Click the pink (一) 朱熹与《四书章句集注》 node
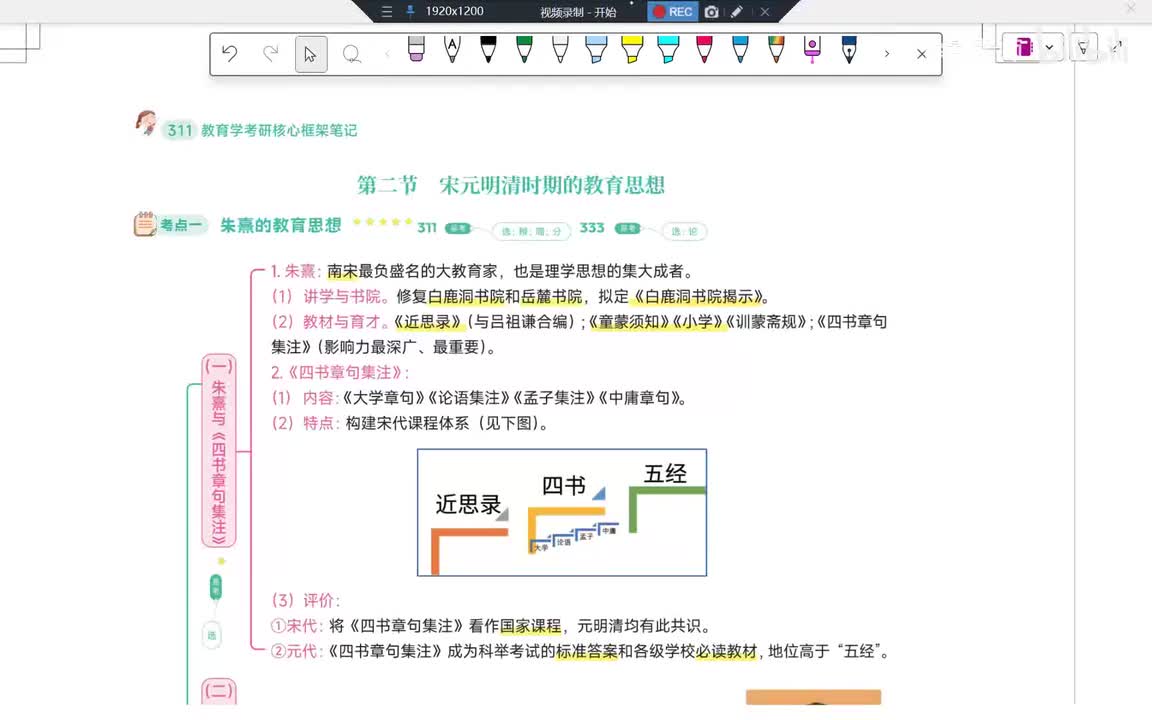The width and height of the screenshot is (1152, 720). 219,450
